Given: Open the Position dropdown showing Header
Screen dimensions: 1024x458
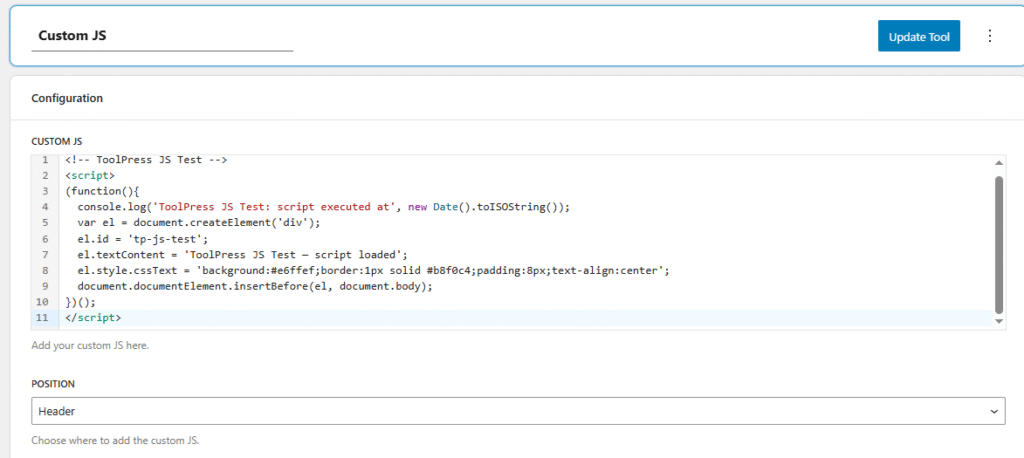Looking at the screenshot, I should pyautogui.click(x=519, y=412).
